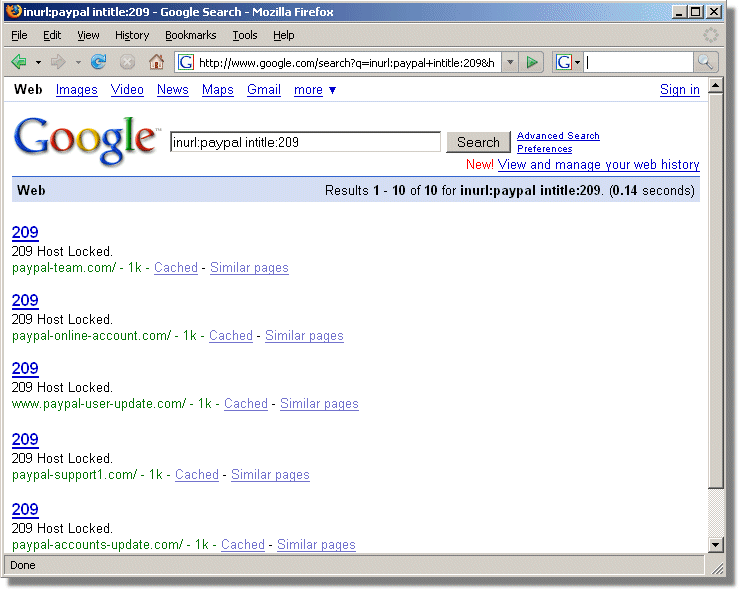Image resolution: width=739 pixels, height=590 pixels.
Task: Open the back button history dropdown arrow
Action: point(38,62)
